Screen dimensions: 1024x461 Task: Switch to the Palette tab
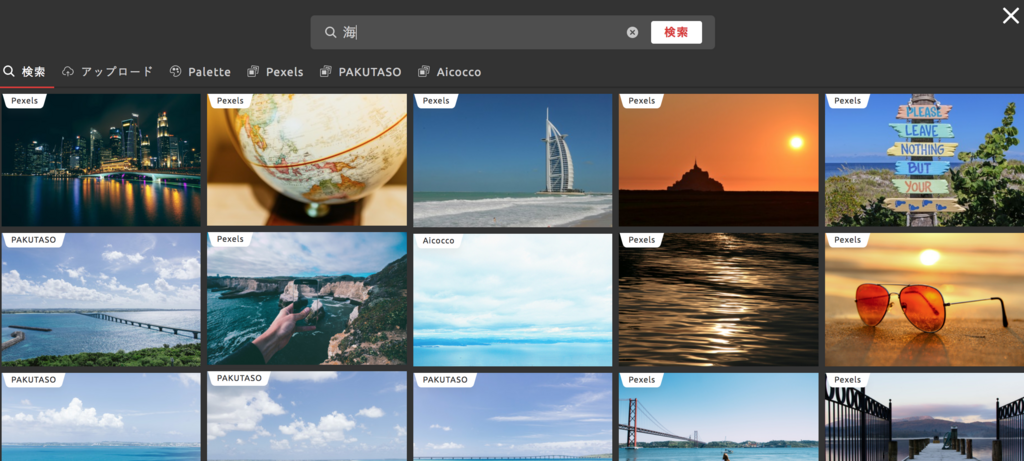point(200,72)
